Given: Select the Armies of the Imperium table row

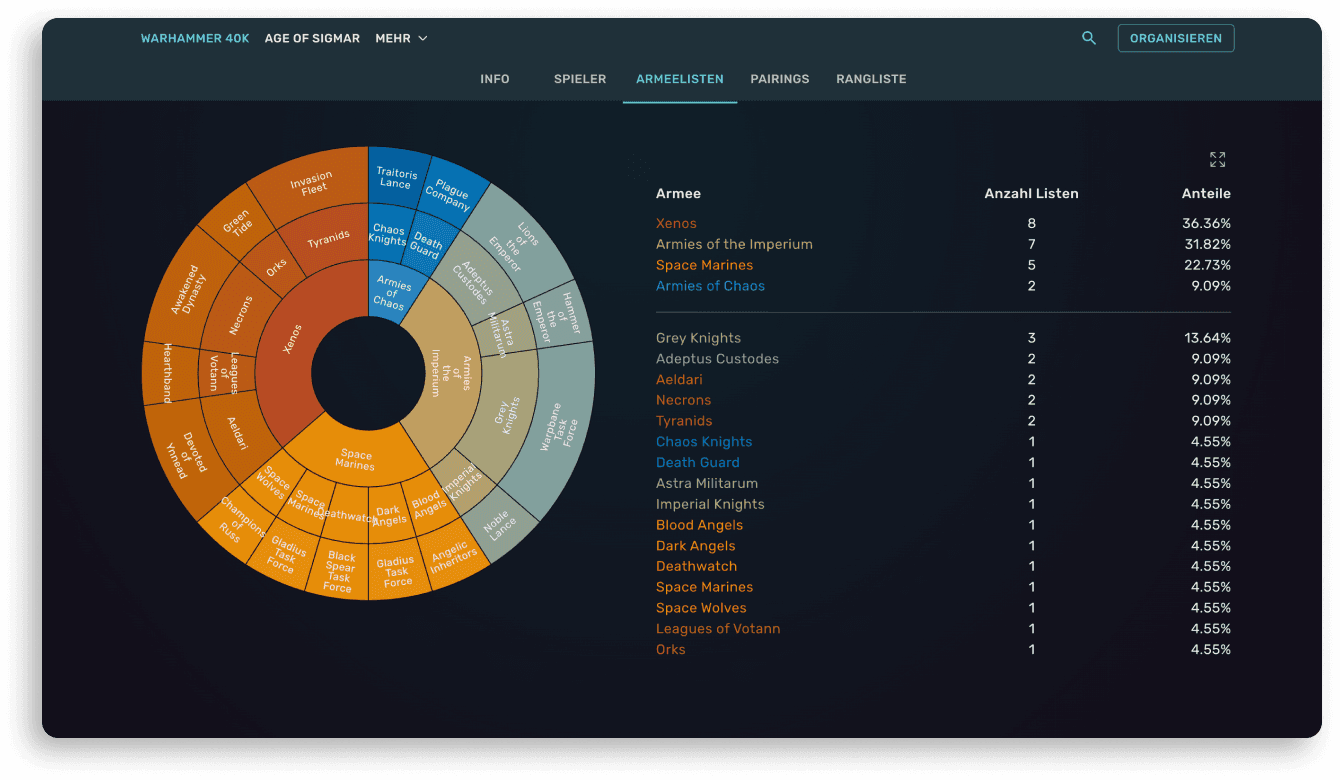Looking at the screenshot, I should [734, 244].
